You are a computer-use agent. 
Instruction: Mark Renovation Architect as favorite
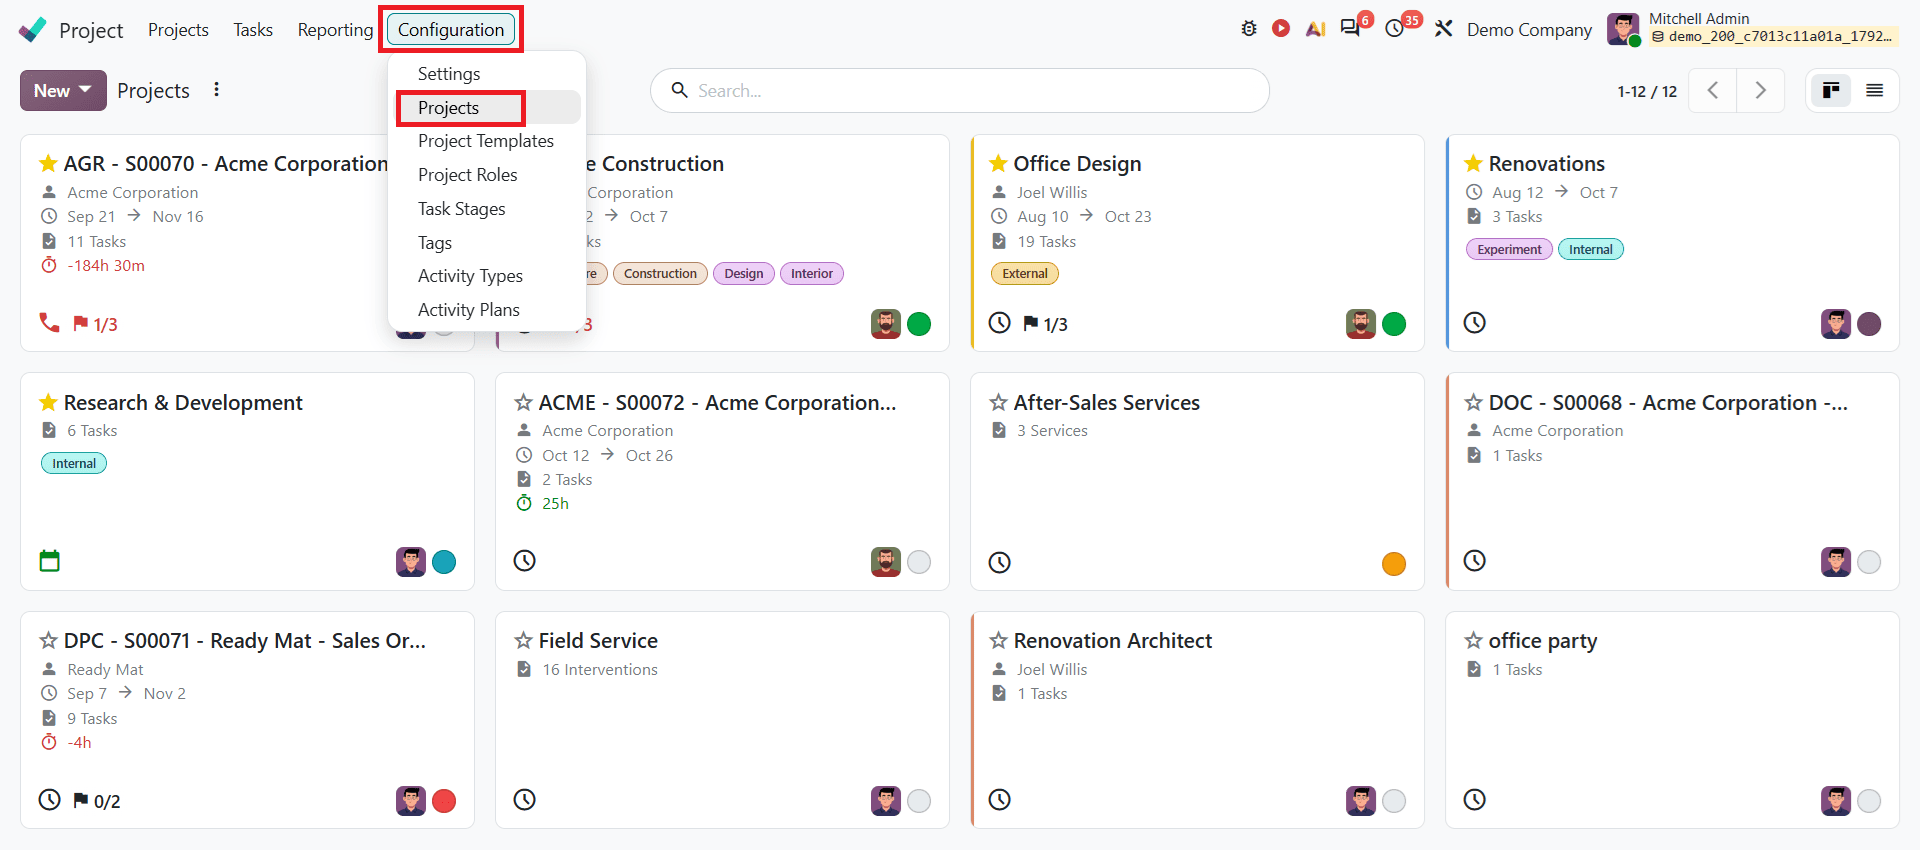(998, 640)
